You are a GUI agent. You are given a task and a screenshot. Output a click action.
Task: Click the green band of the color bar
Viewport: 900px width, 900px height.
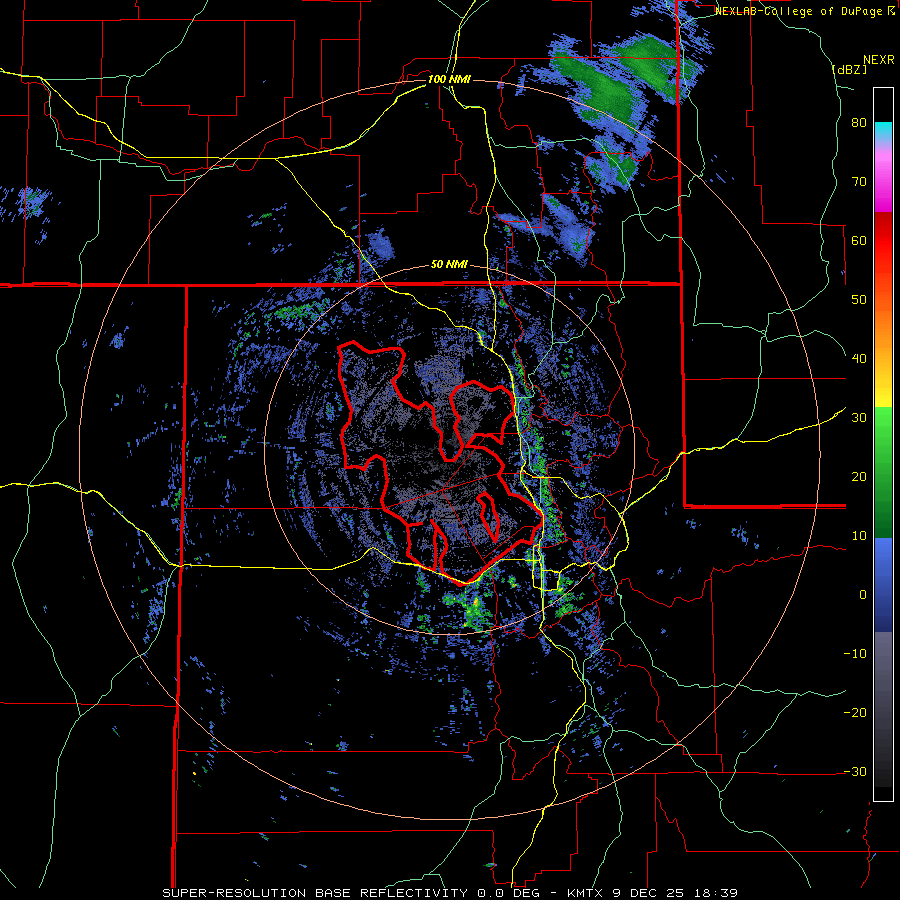point(883,472)
